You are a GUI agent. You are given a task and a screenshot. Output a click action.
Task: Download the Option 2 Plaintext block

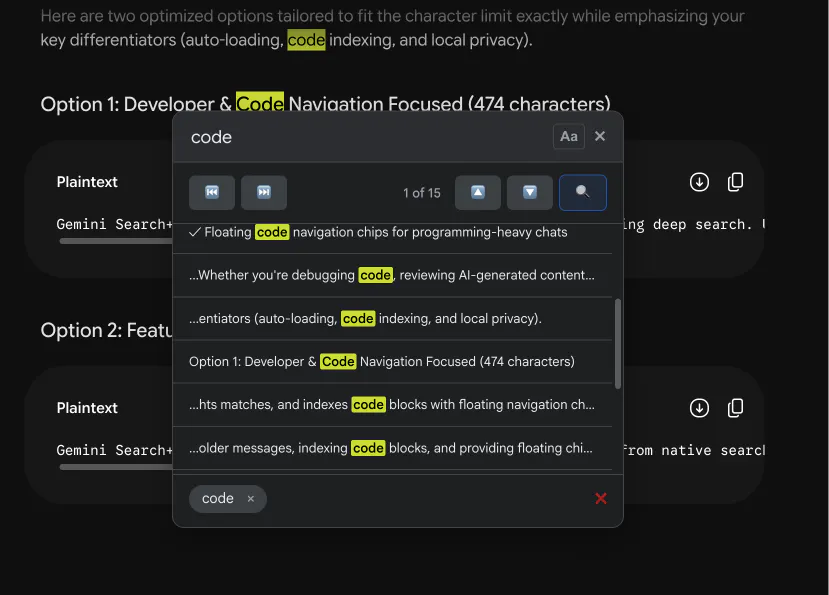point(699,408)
